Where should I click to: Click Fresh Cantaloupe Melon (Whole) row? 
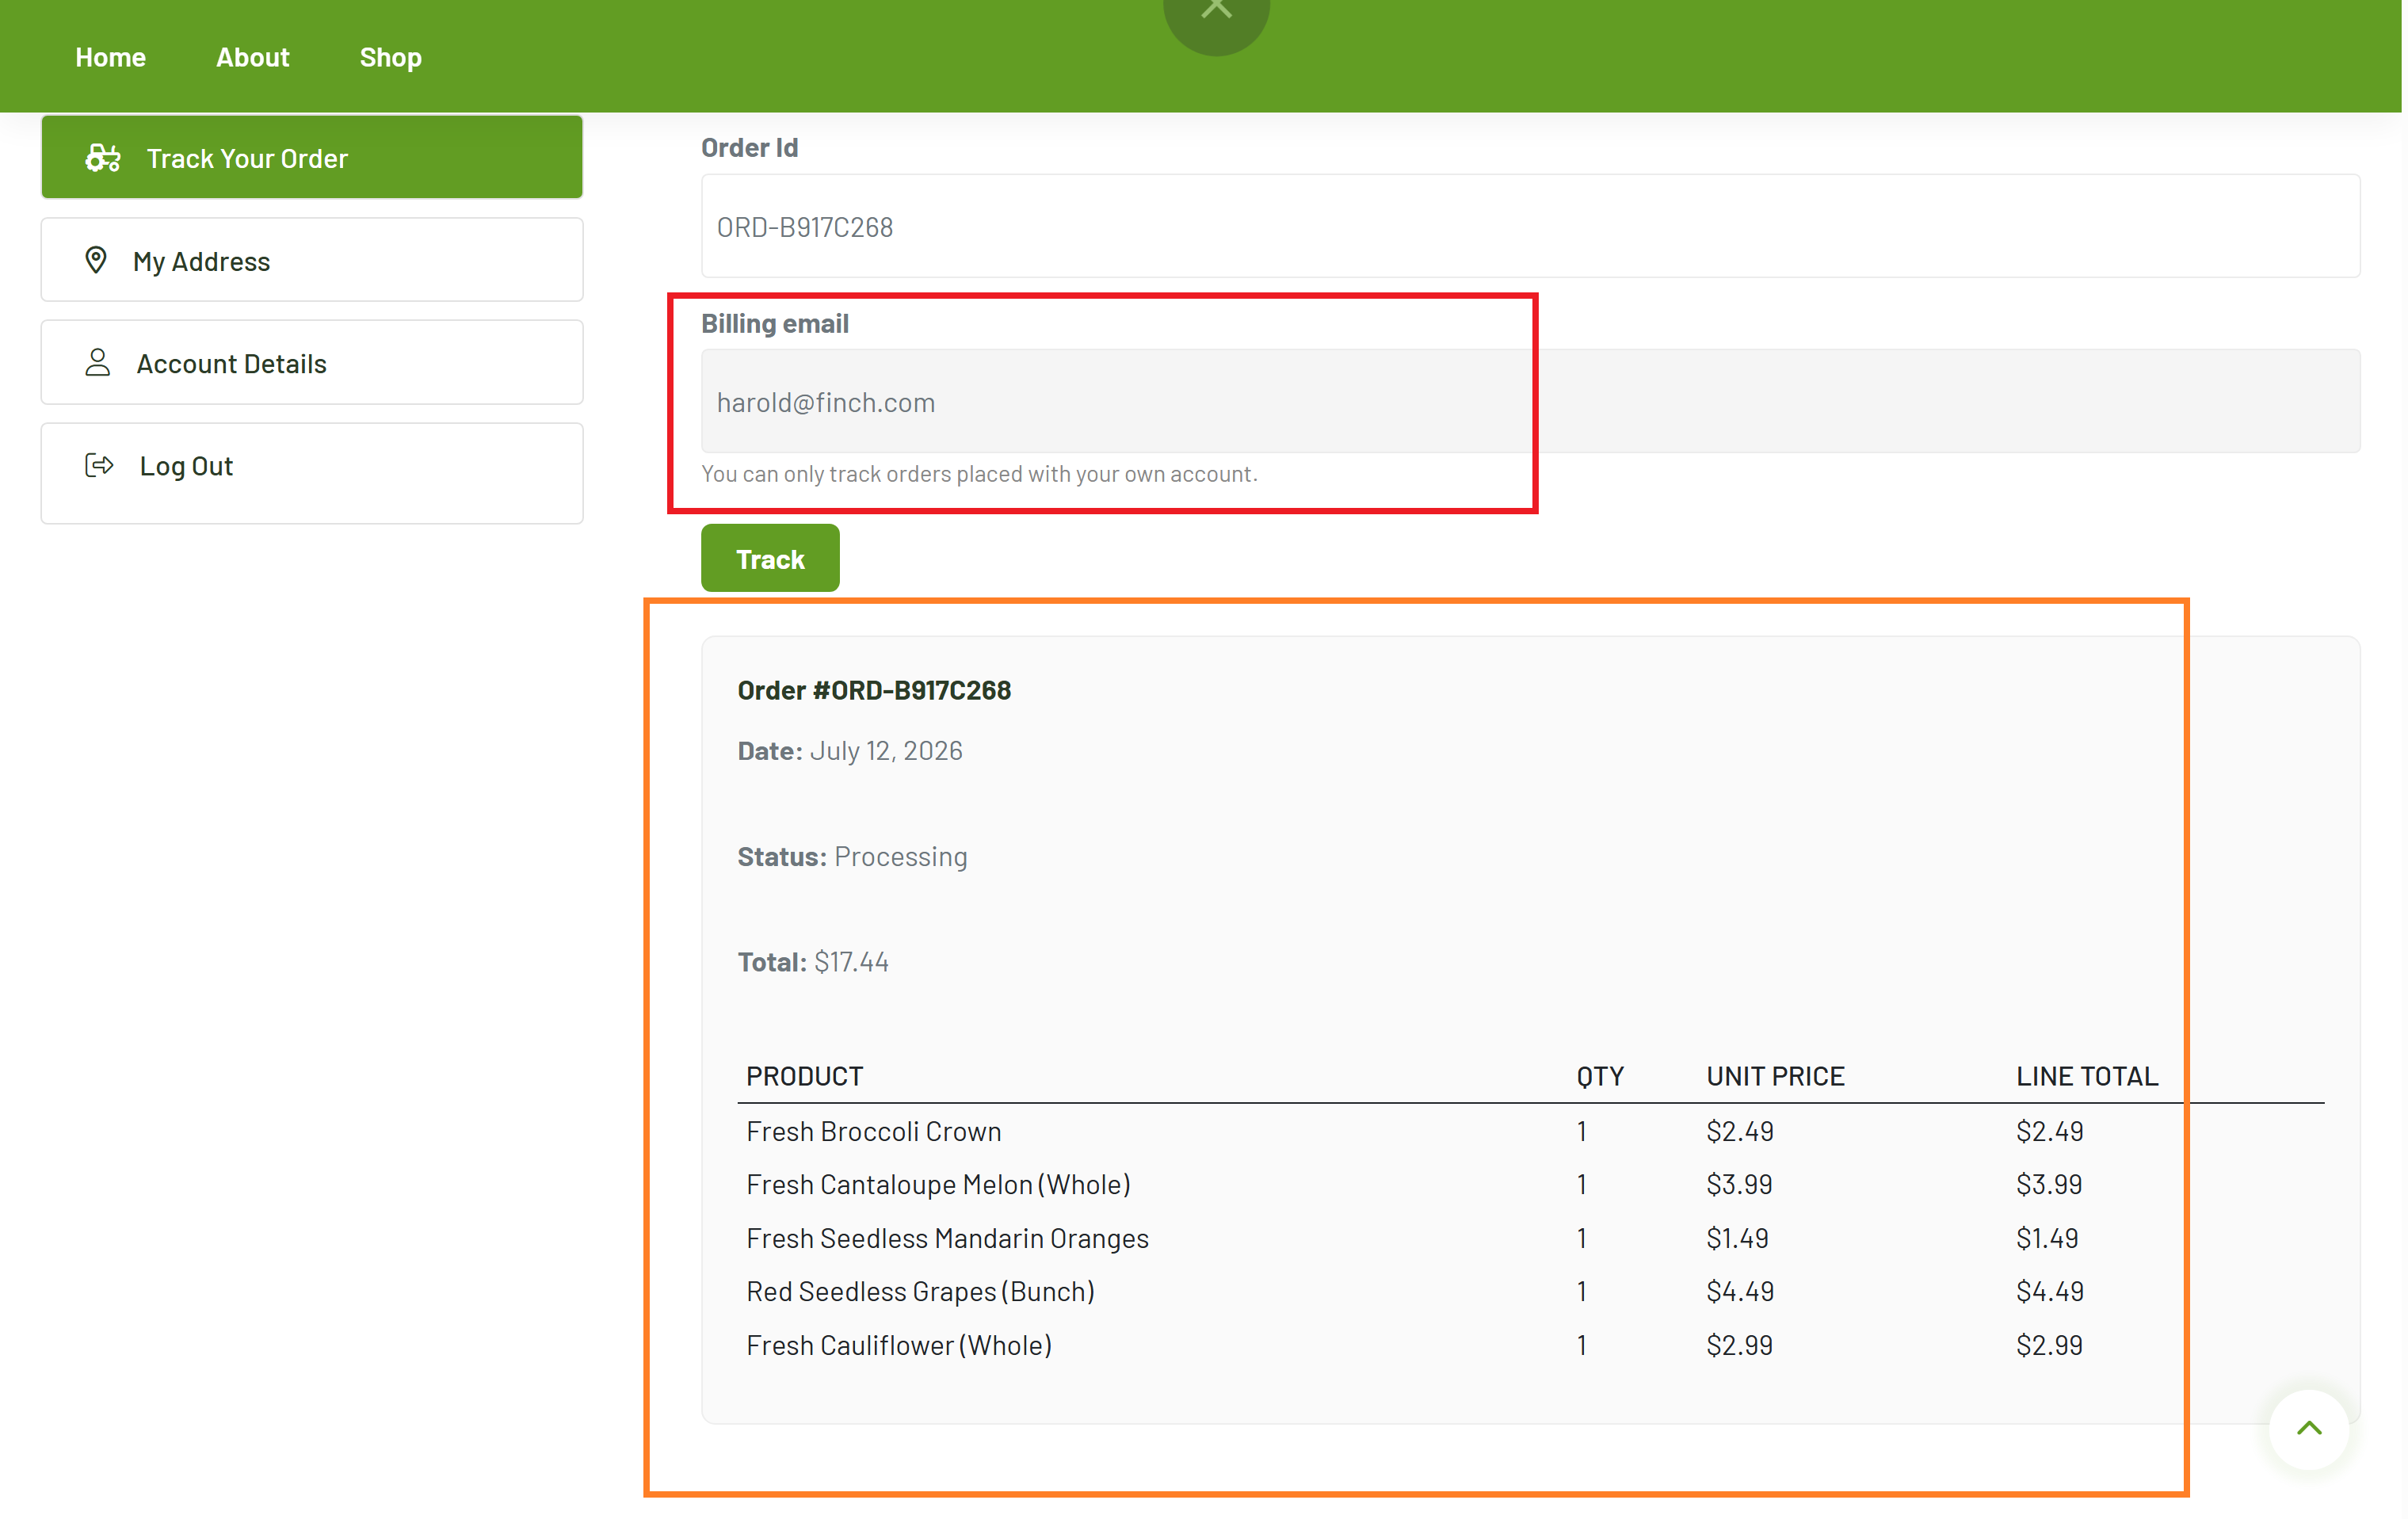[1530, 1184]
